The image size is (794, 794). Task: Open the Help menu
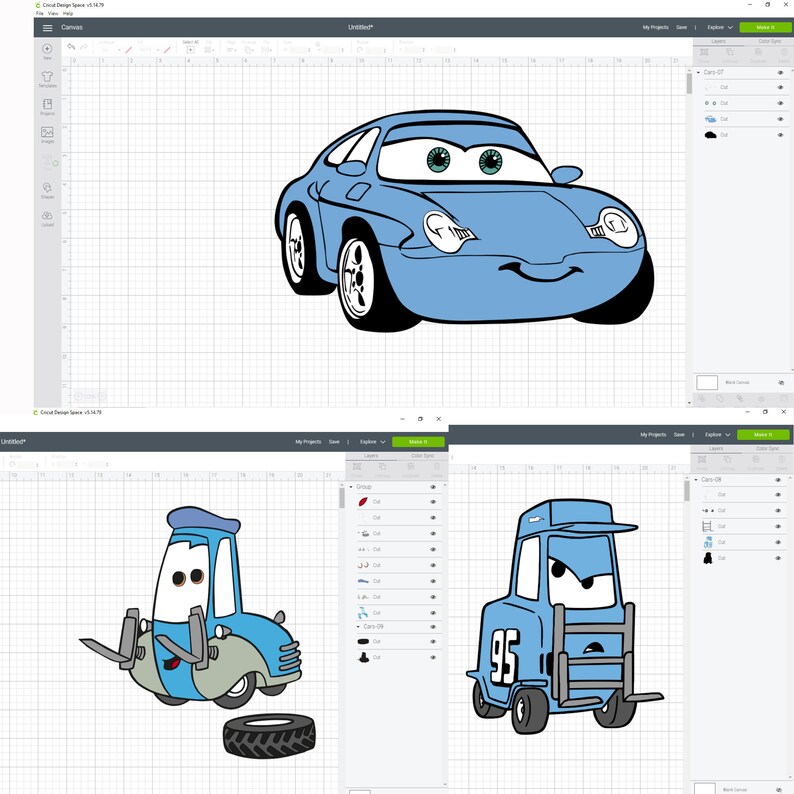[x=68, y=14]
